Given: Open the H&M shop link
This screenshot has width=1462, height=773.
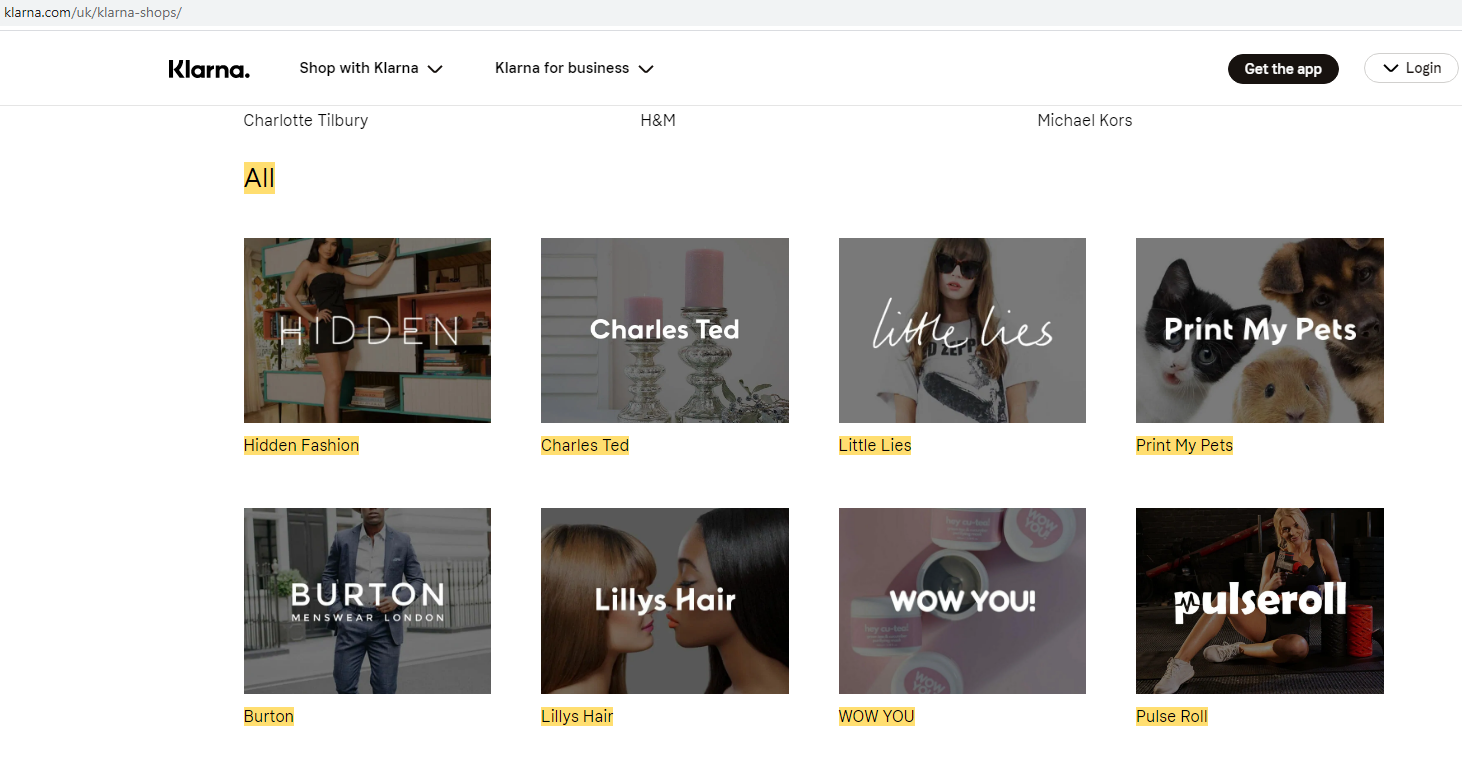Looking at the screenshot, I should (x=658, y=120).
